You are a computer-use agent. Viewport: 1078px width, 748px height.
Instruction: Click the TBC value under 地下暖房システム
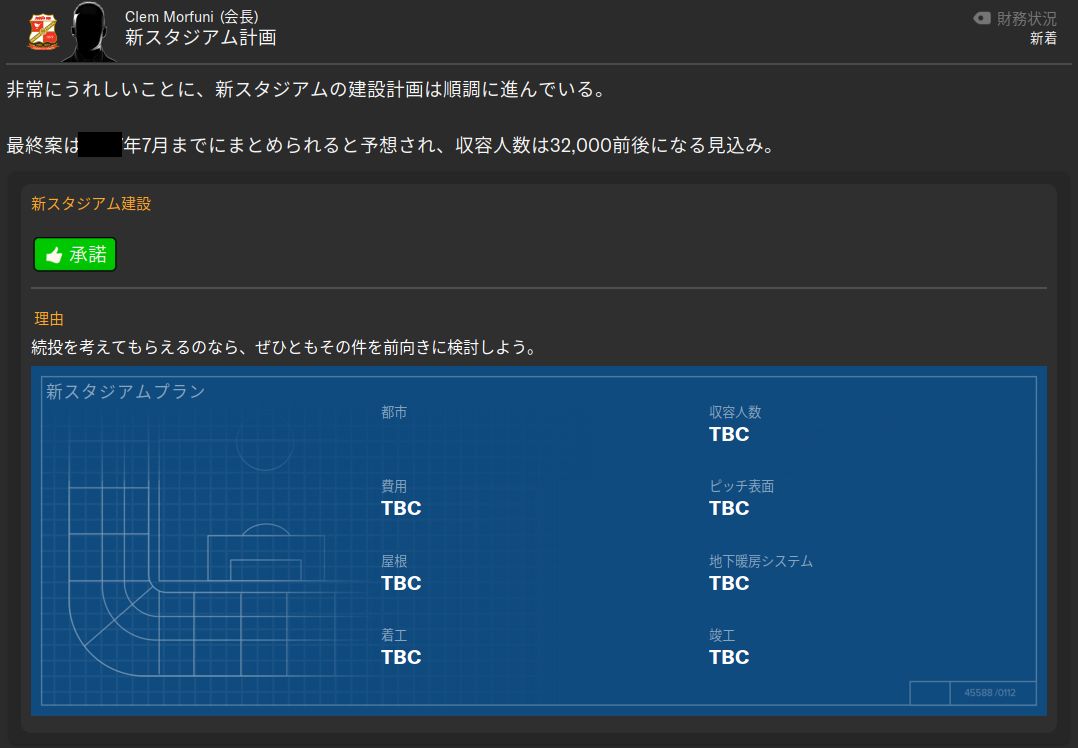tap(729, 583)
